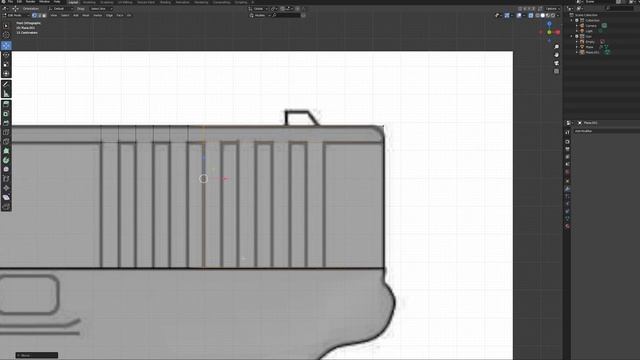Collapse the Gun collection
Image resolution: width=640 pixels, height=360 pixels.
(572, 36)
